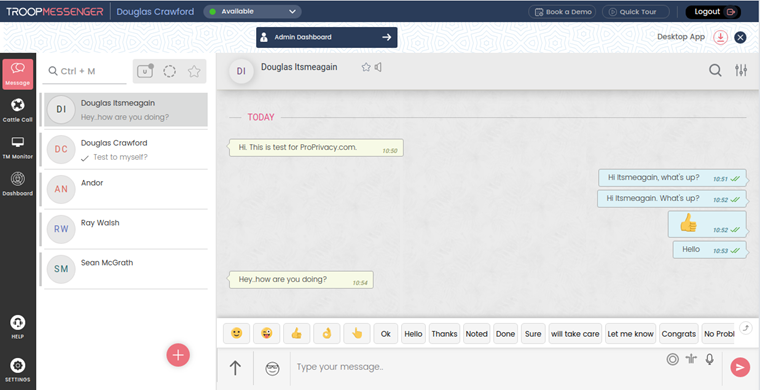Open chat with Ray Walsh
This screenshot has width=760, height=390.
pyautogui.click(x=126, y=229)
